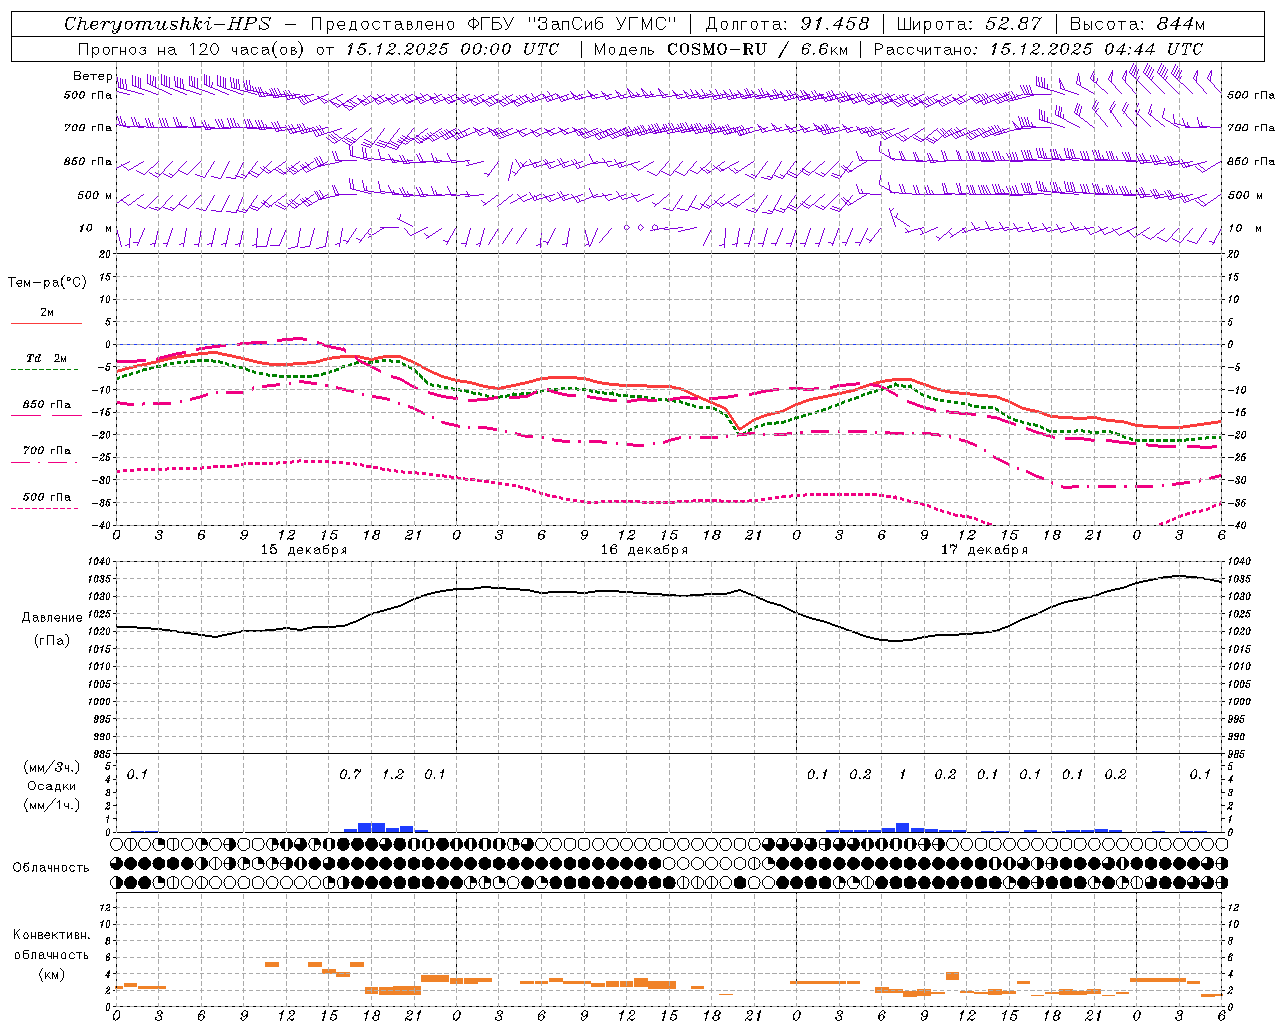Click the '(км)' unit under convective cloudiness
Screen dimensions: 1280x1024
pos(51,974)
